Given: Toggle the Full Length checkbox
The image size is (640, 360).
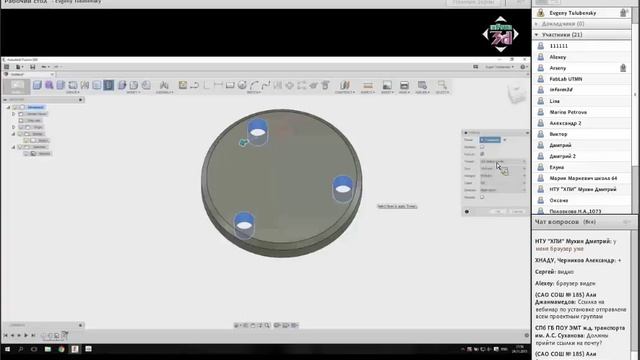Looking at the screenshot, I should coord(482,154).
